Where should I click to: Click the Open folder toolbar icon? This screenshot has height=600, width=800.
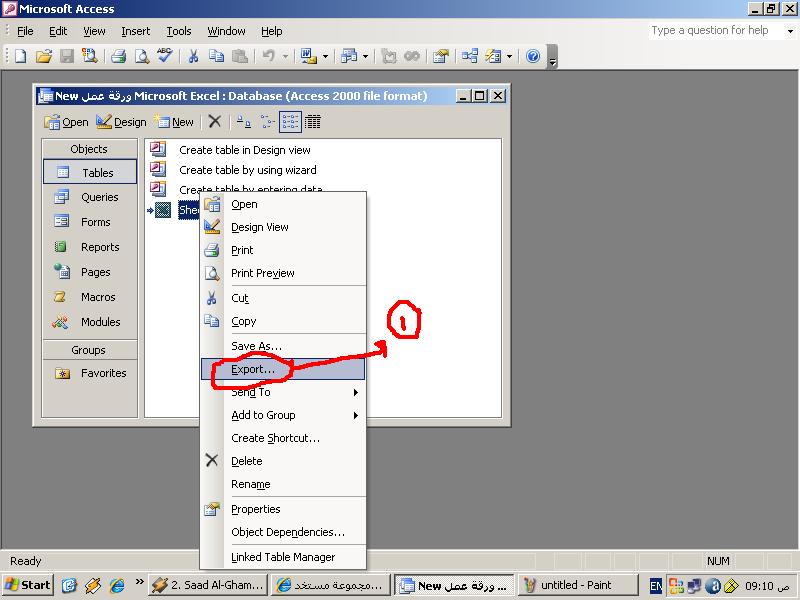[43, 57]
